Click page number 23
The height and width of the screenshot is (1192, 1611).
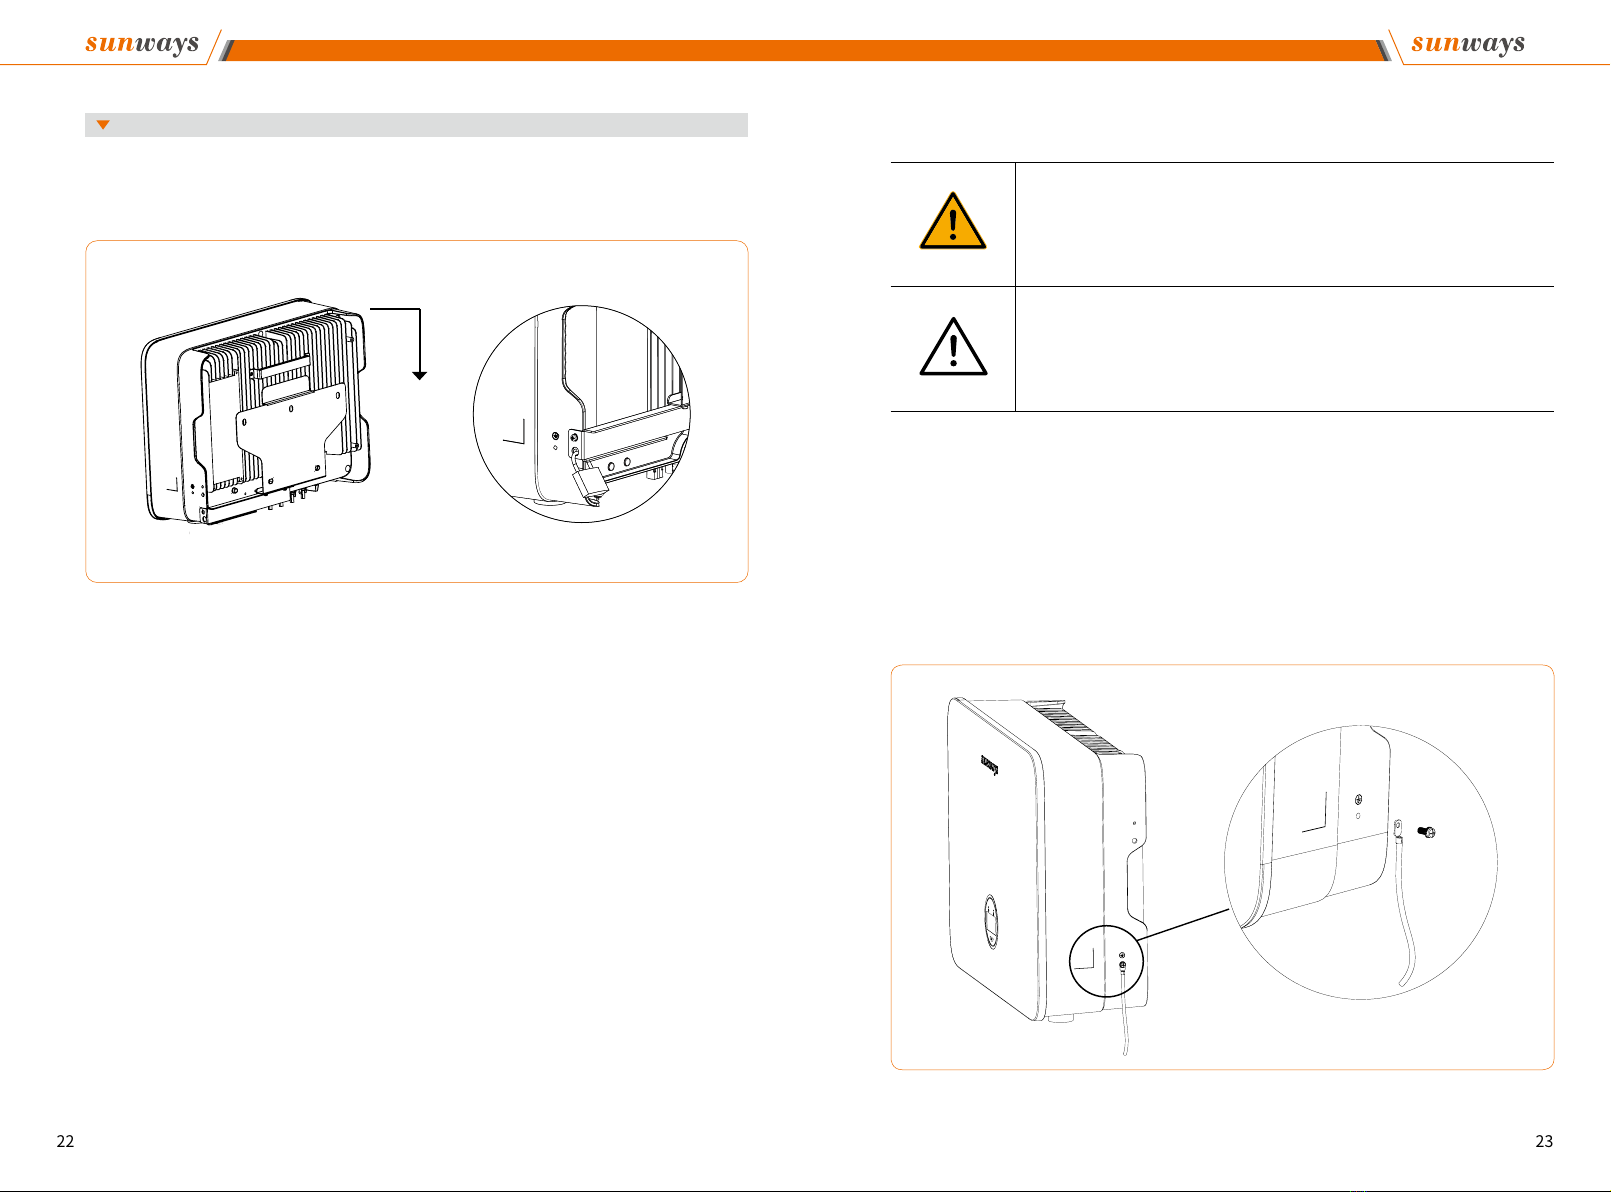(x=1544, y=1141)
